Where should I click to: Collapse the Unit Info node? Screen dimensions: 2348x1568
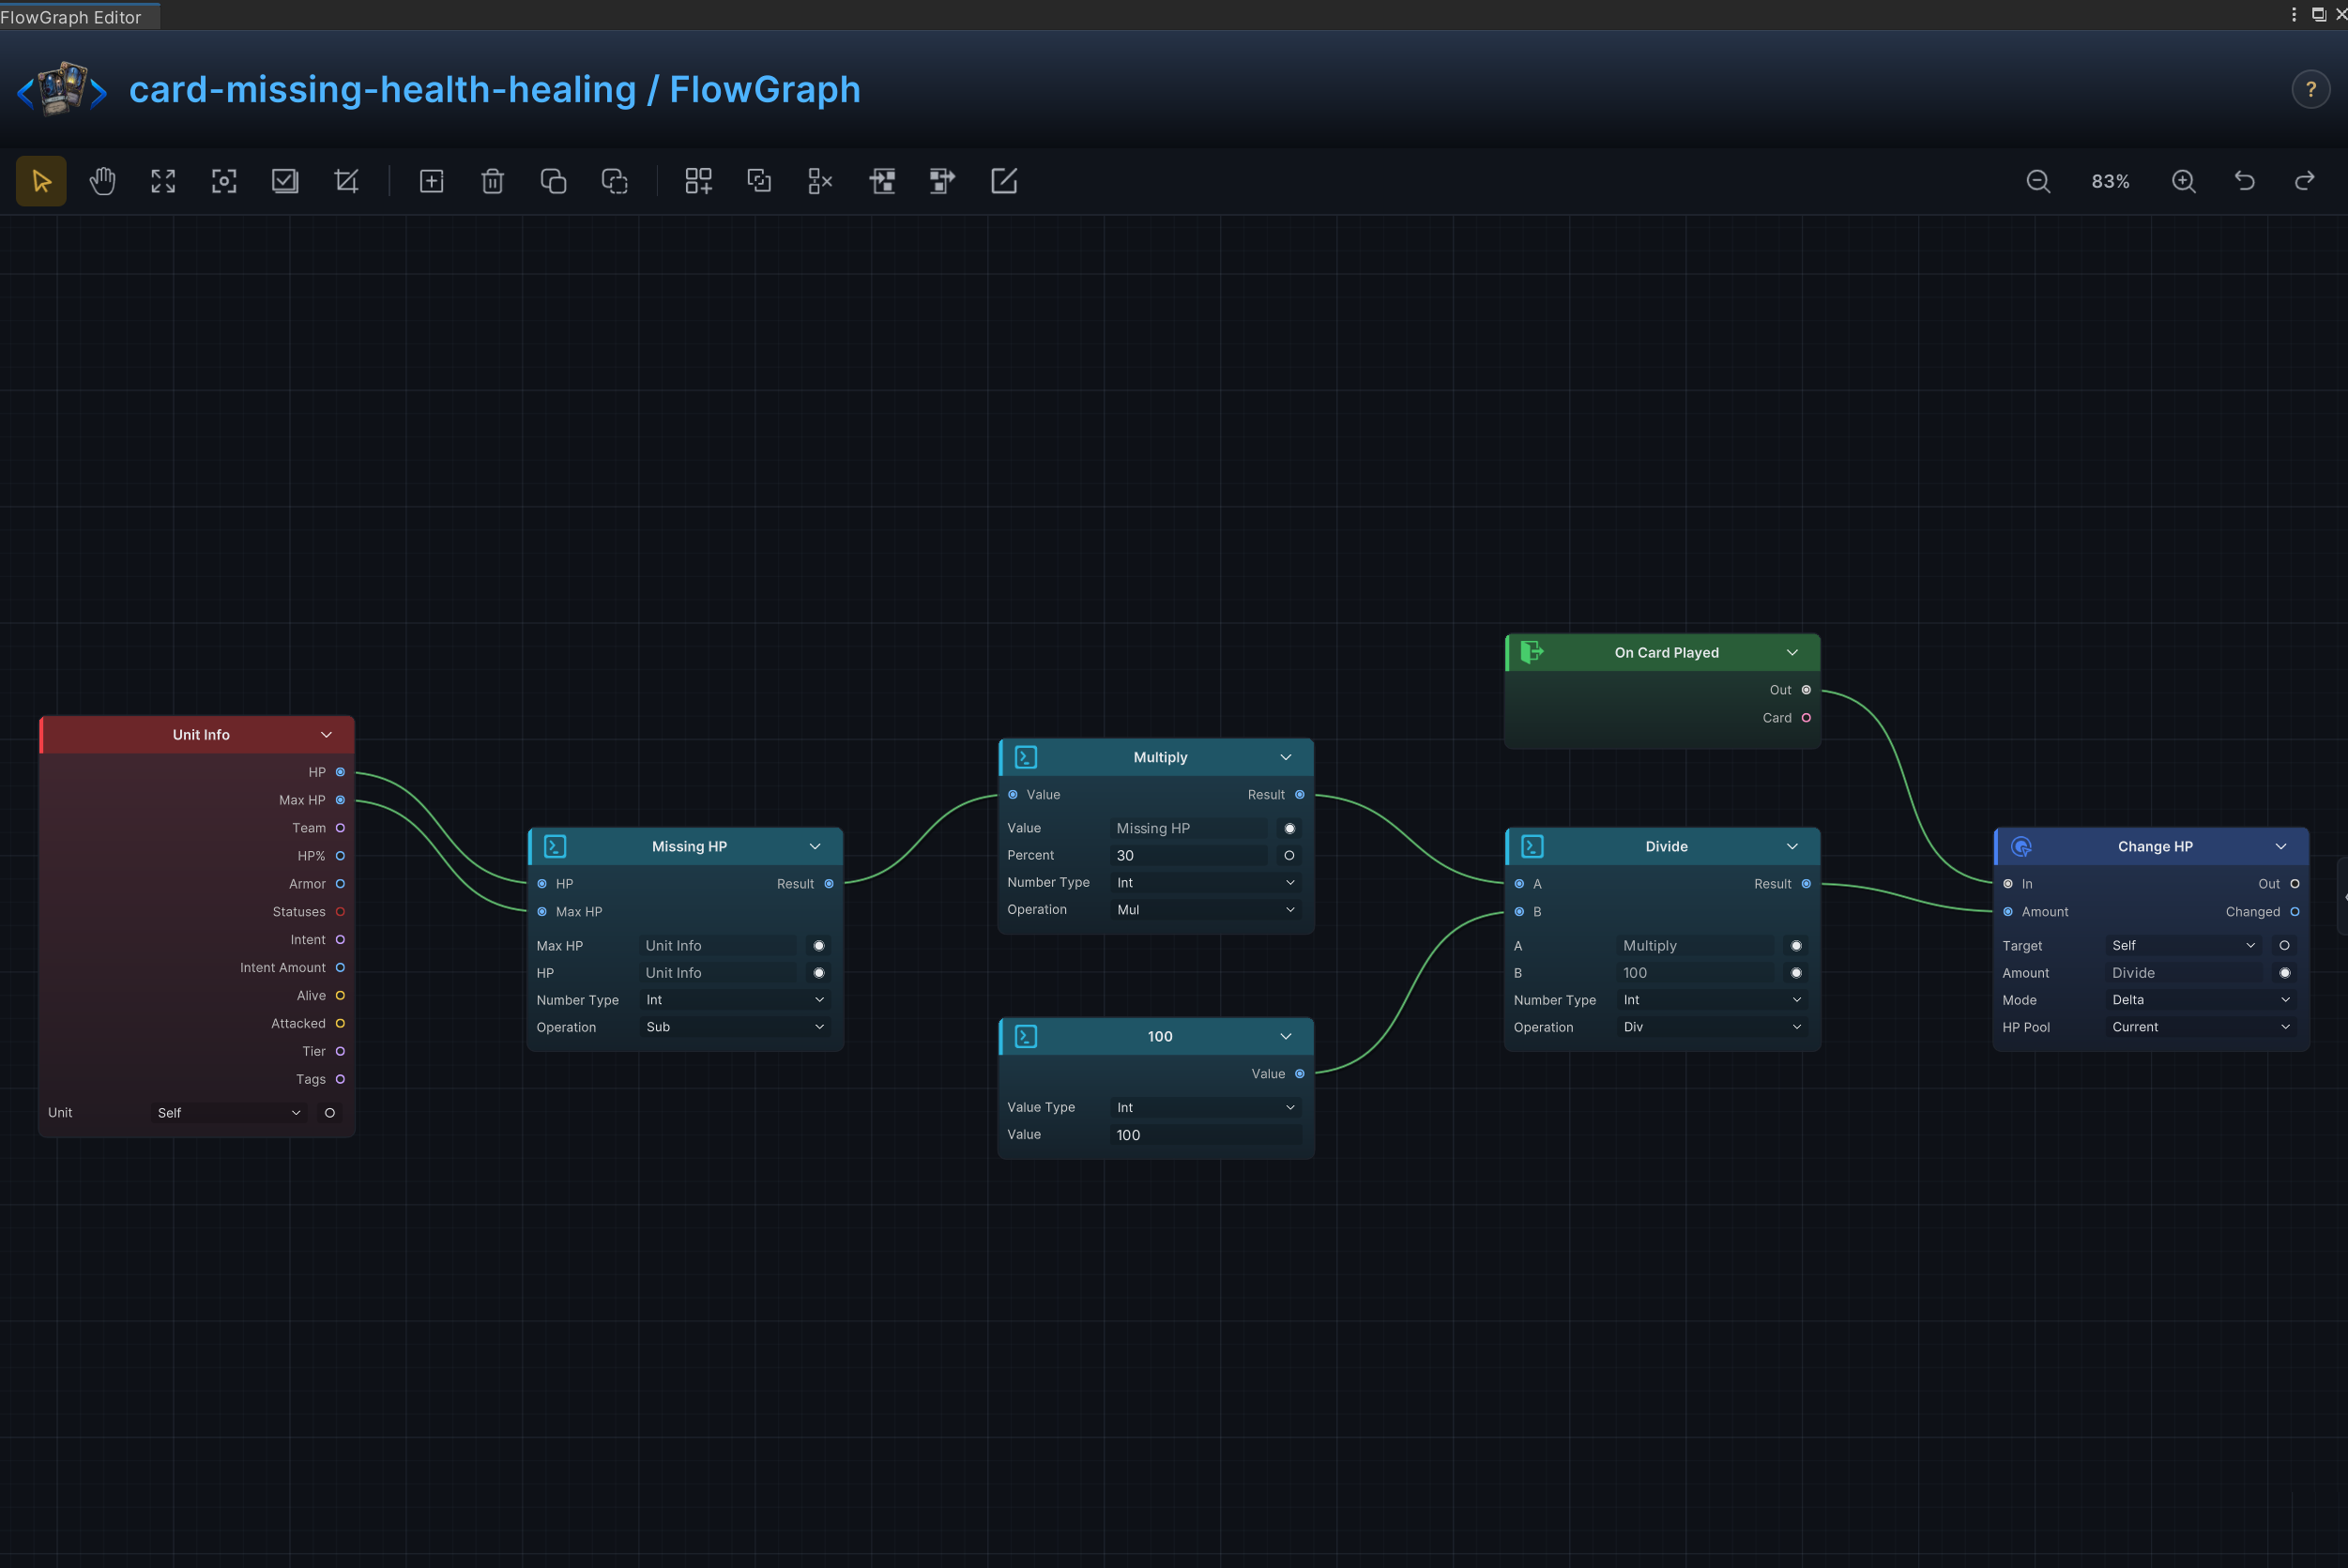[326, 735]
